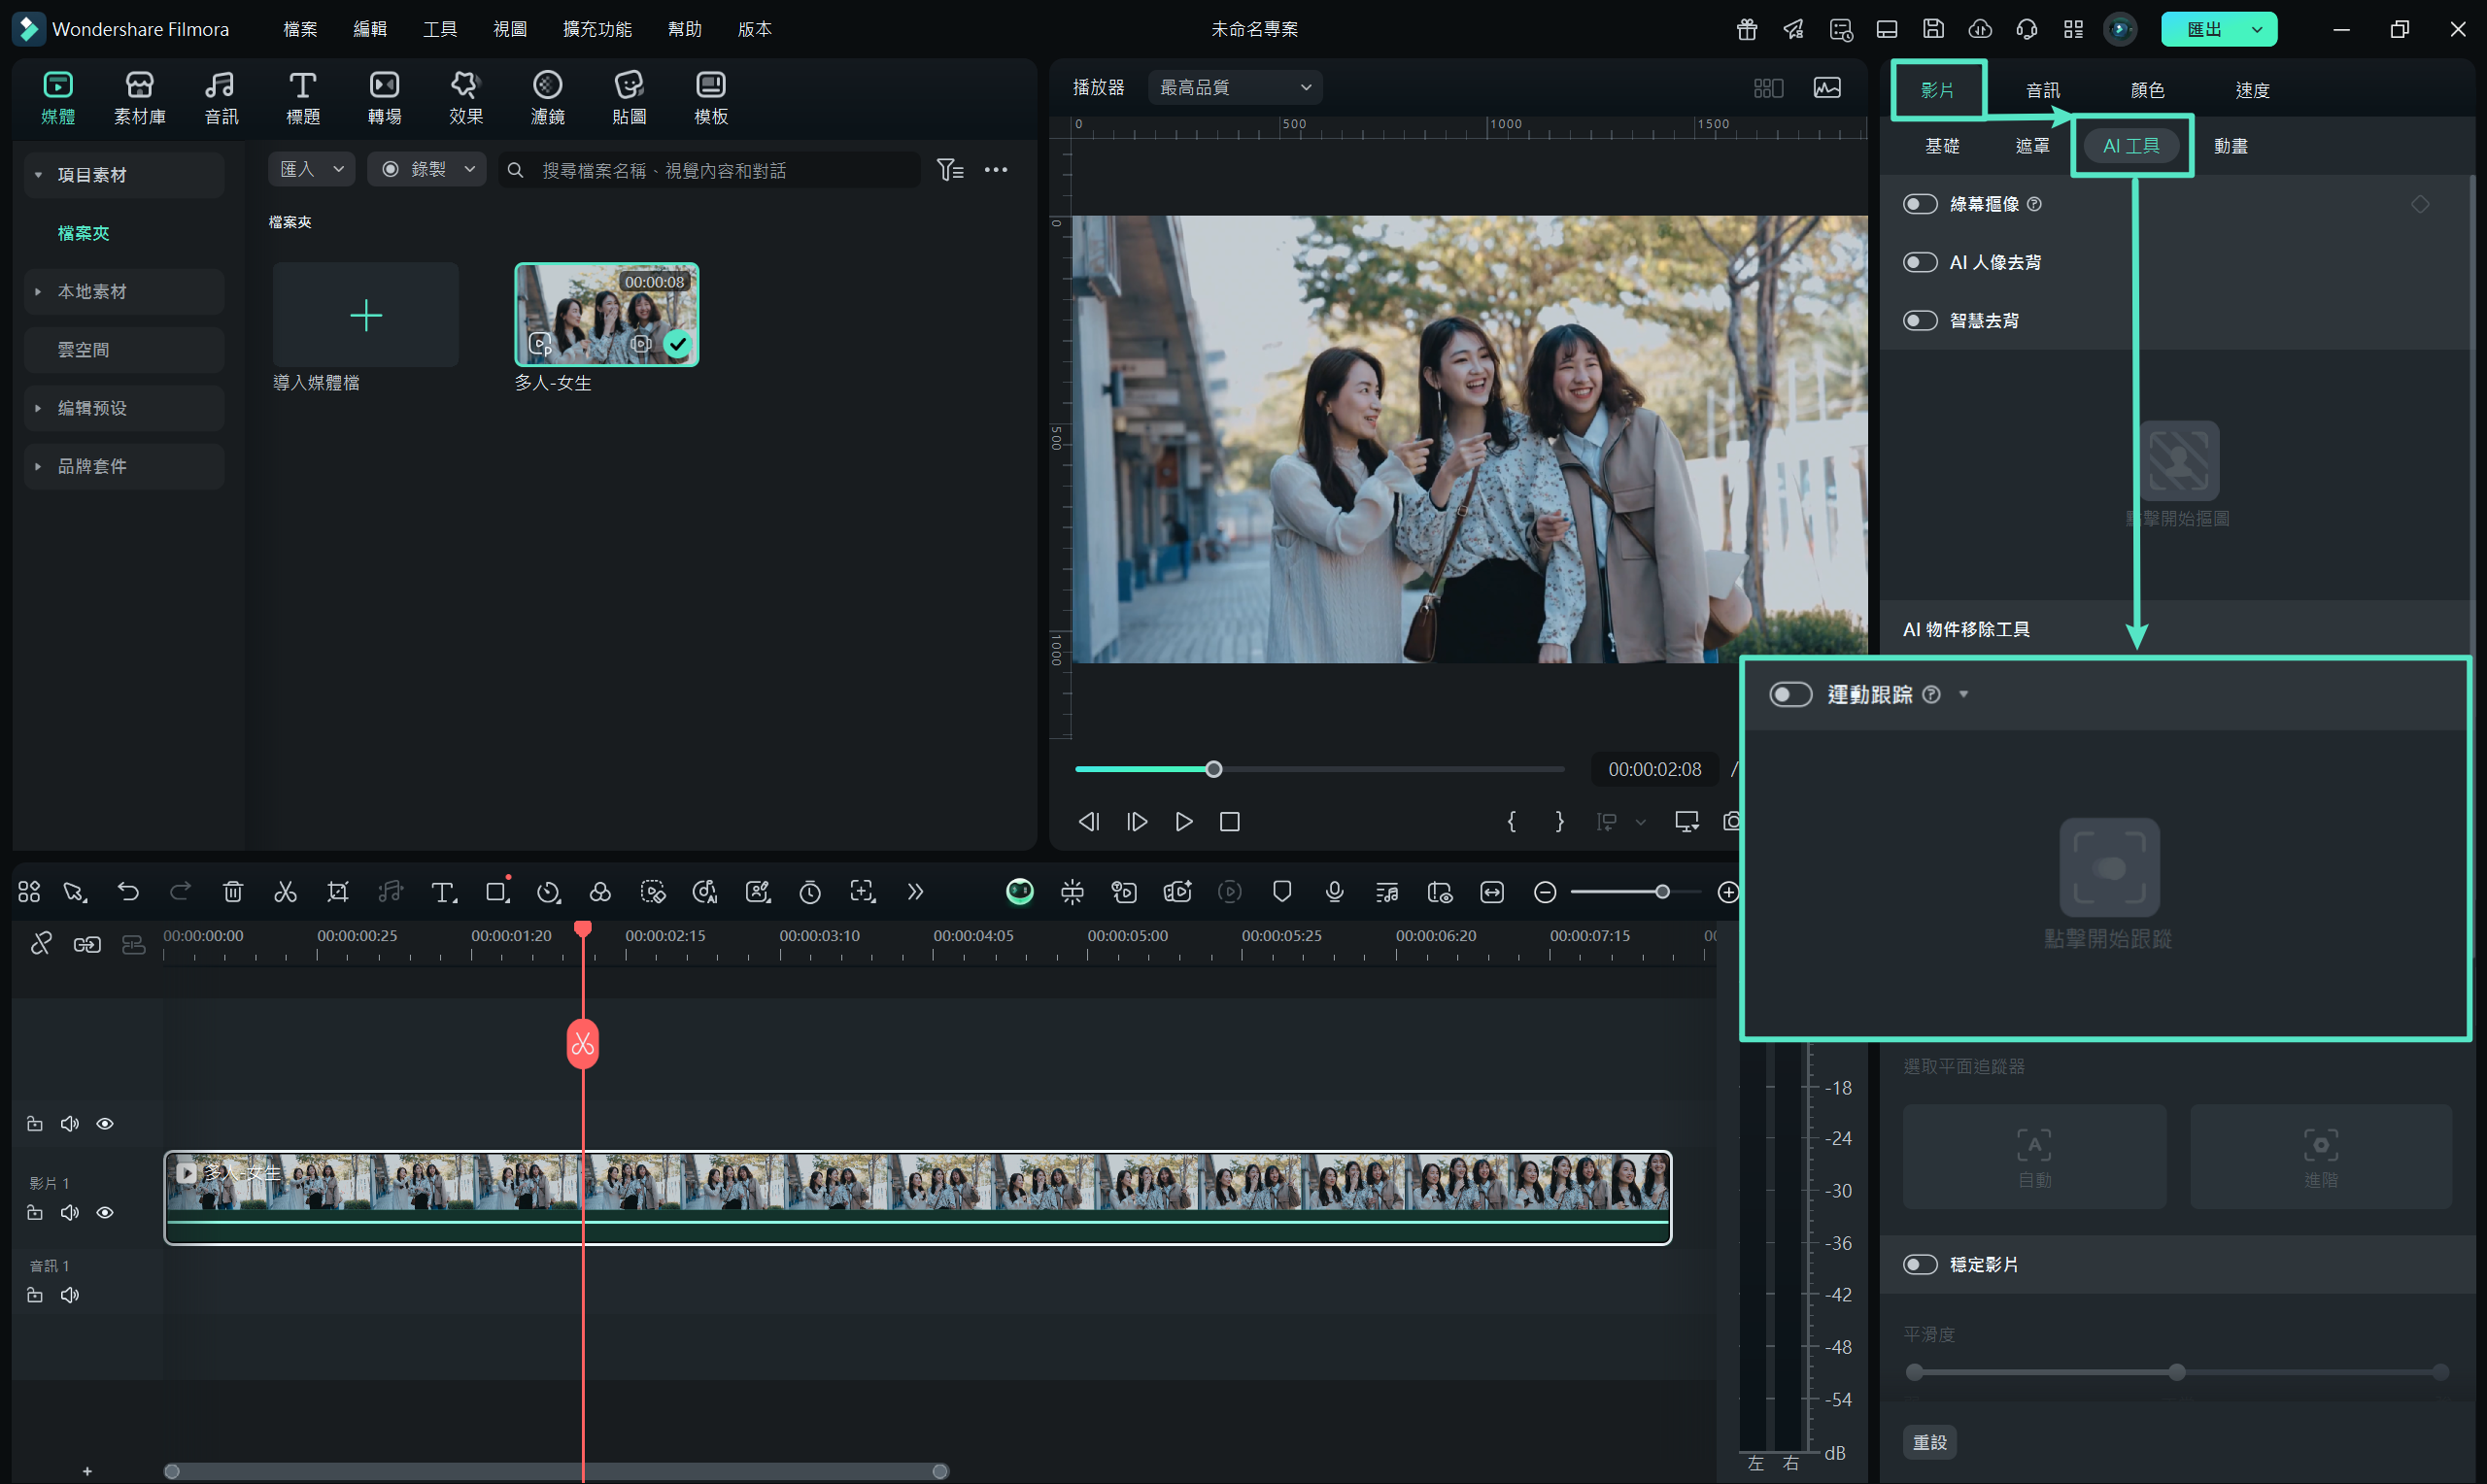Switch to the 速度 tab
The width and height of the screenshot is (2487, 1484).
pyautogui.click(x=2252, y=90)
